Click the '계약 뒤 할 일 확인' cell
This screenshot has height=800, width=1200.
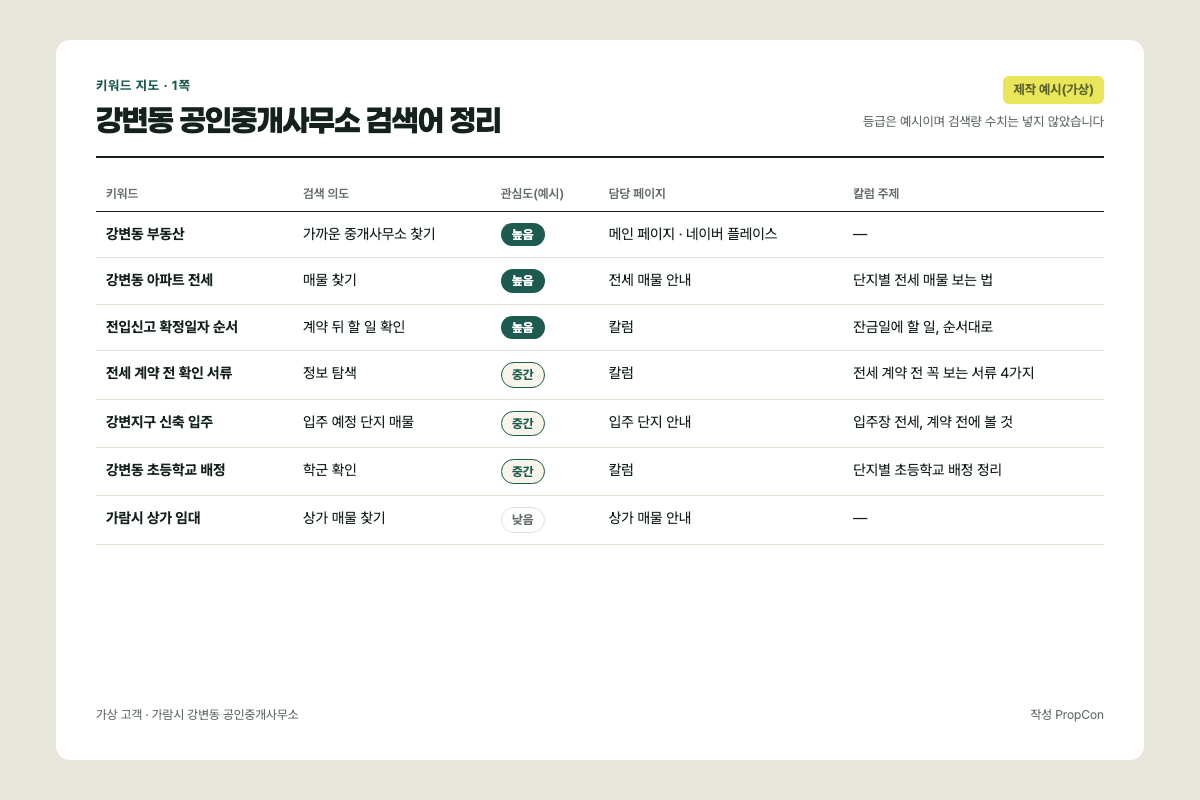pos(354,327)
